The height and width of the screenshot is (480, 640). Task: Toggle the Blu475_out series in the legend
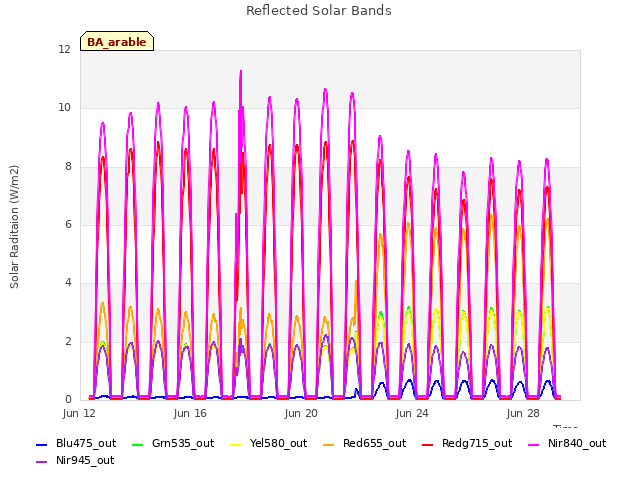[x=76, y=443]
